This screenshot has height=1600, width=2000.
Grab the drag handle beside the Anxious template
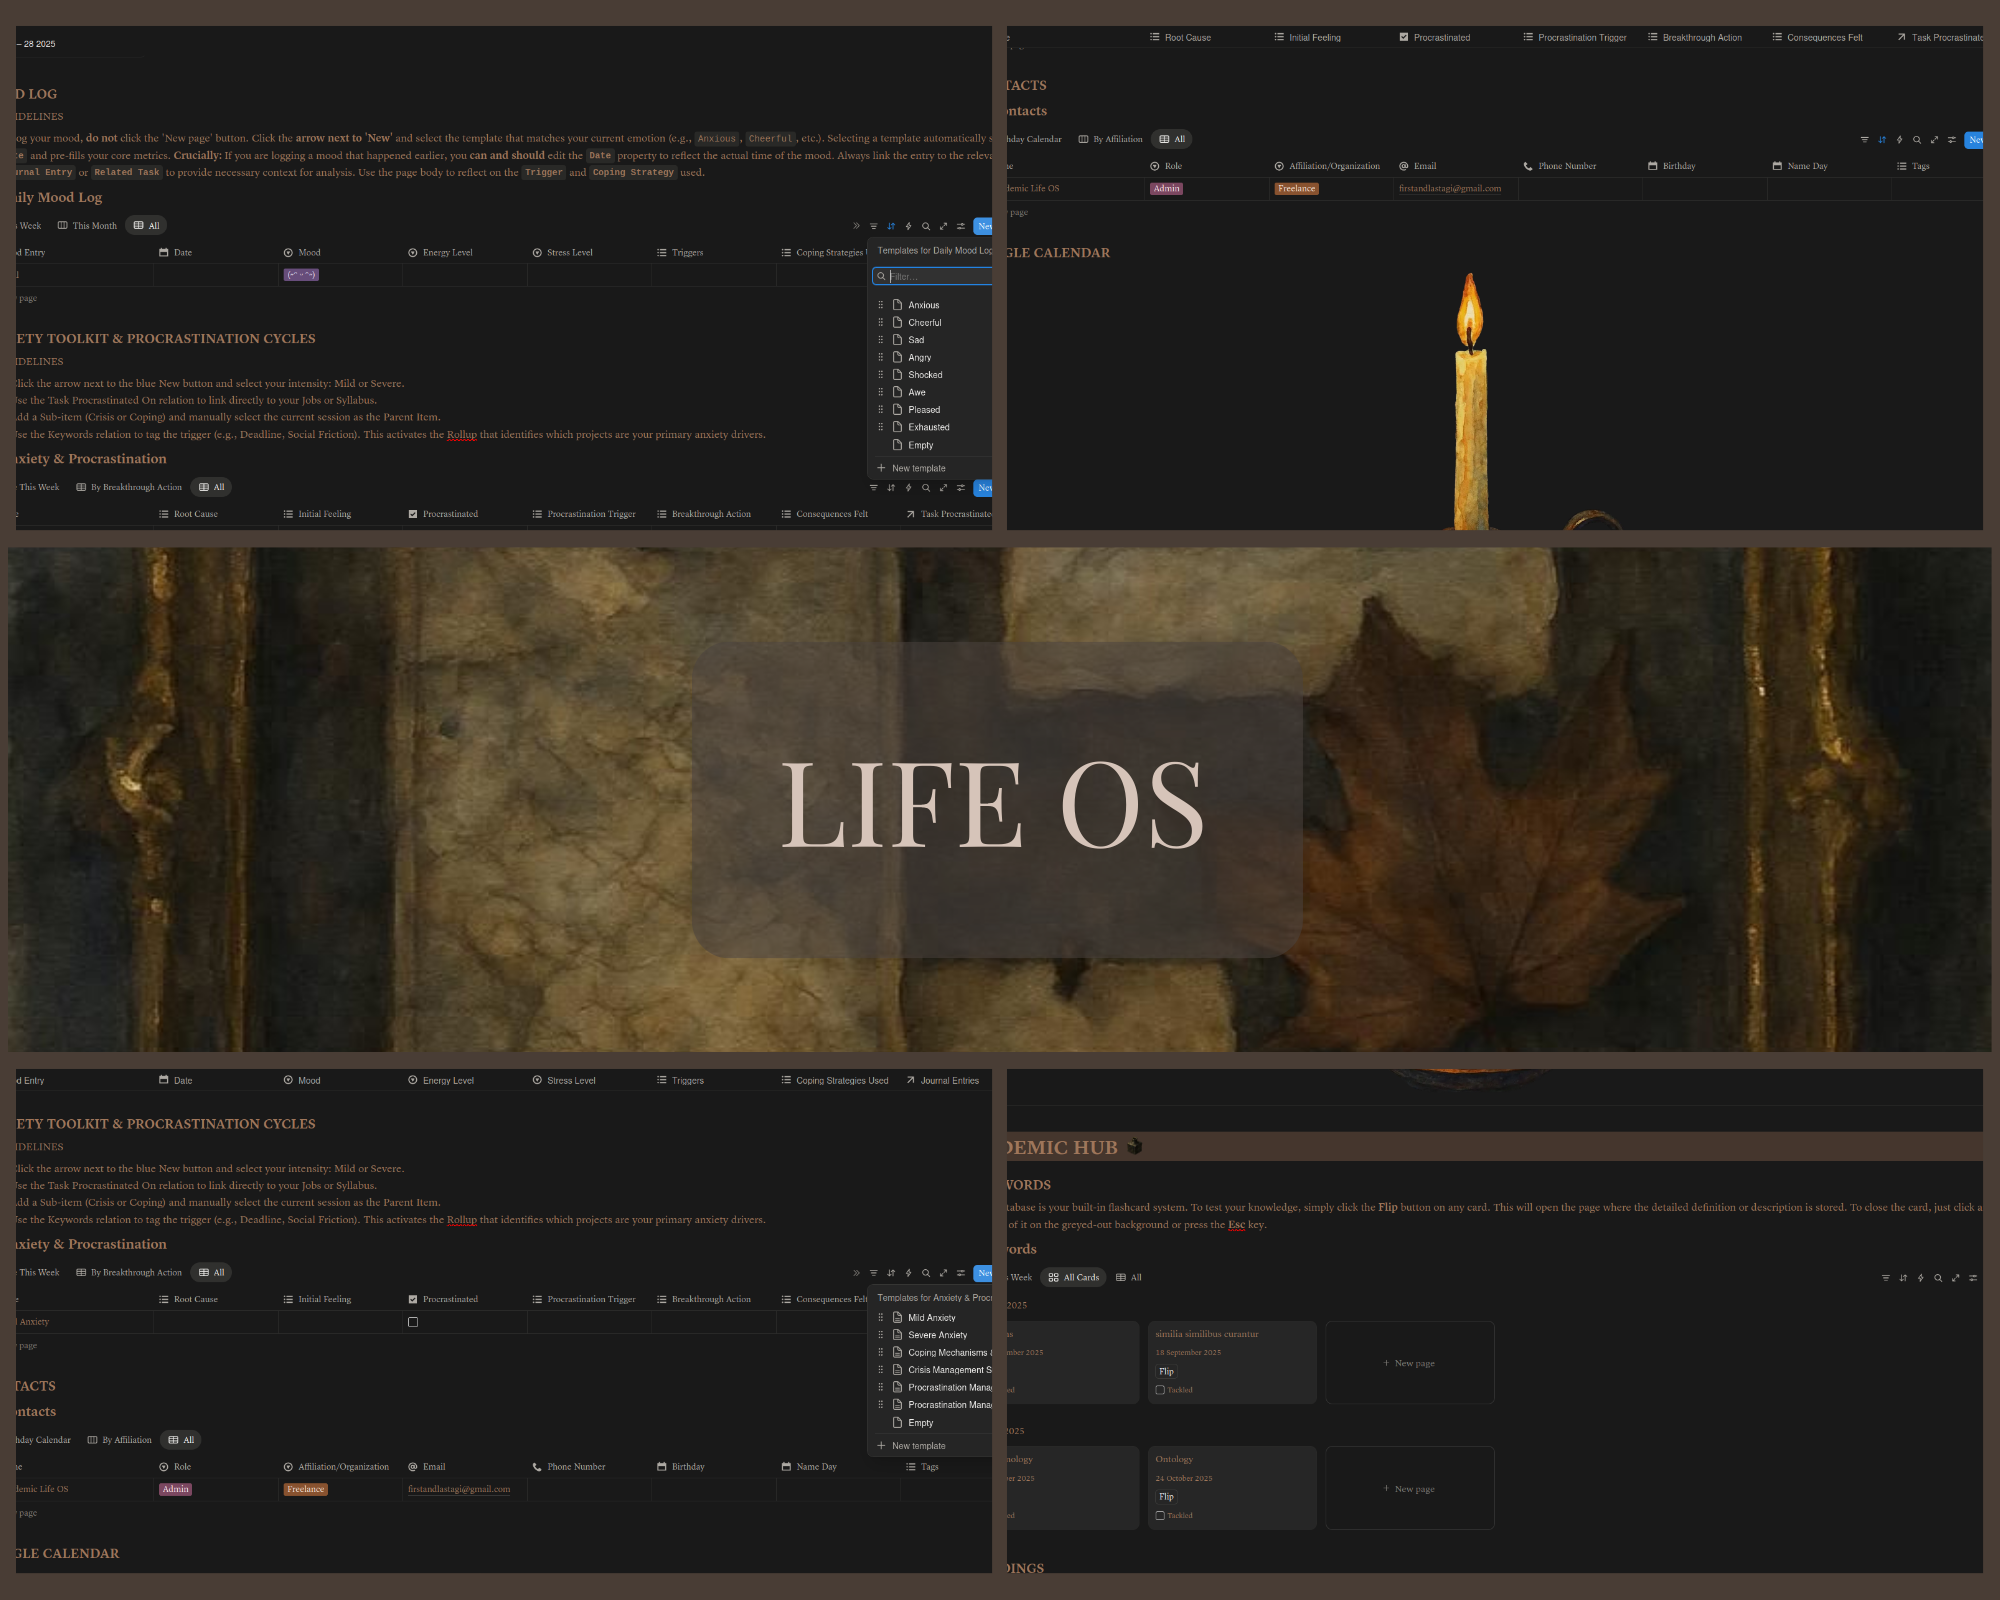point(880,305)
